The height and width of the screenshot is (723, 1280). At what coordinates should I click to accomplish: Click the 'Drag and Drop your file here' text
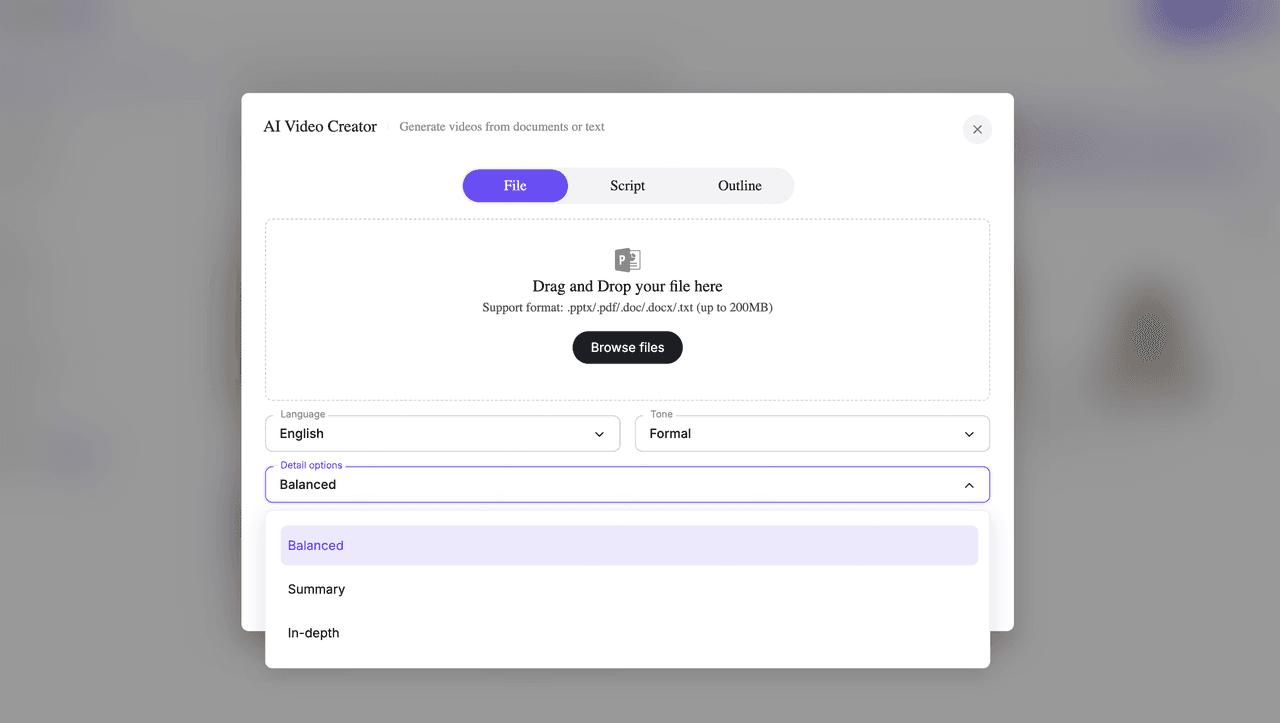627,286
